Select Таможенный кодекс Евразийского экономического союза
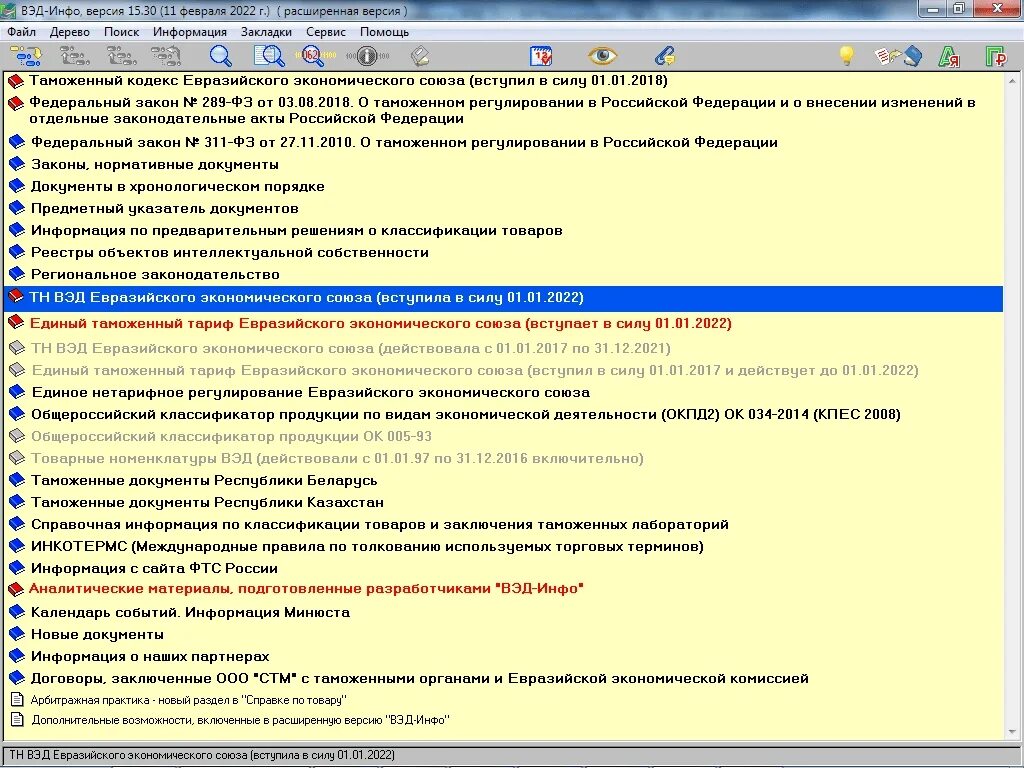The image size is (1024, 768). (x=348, y=81)
